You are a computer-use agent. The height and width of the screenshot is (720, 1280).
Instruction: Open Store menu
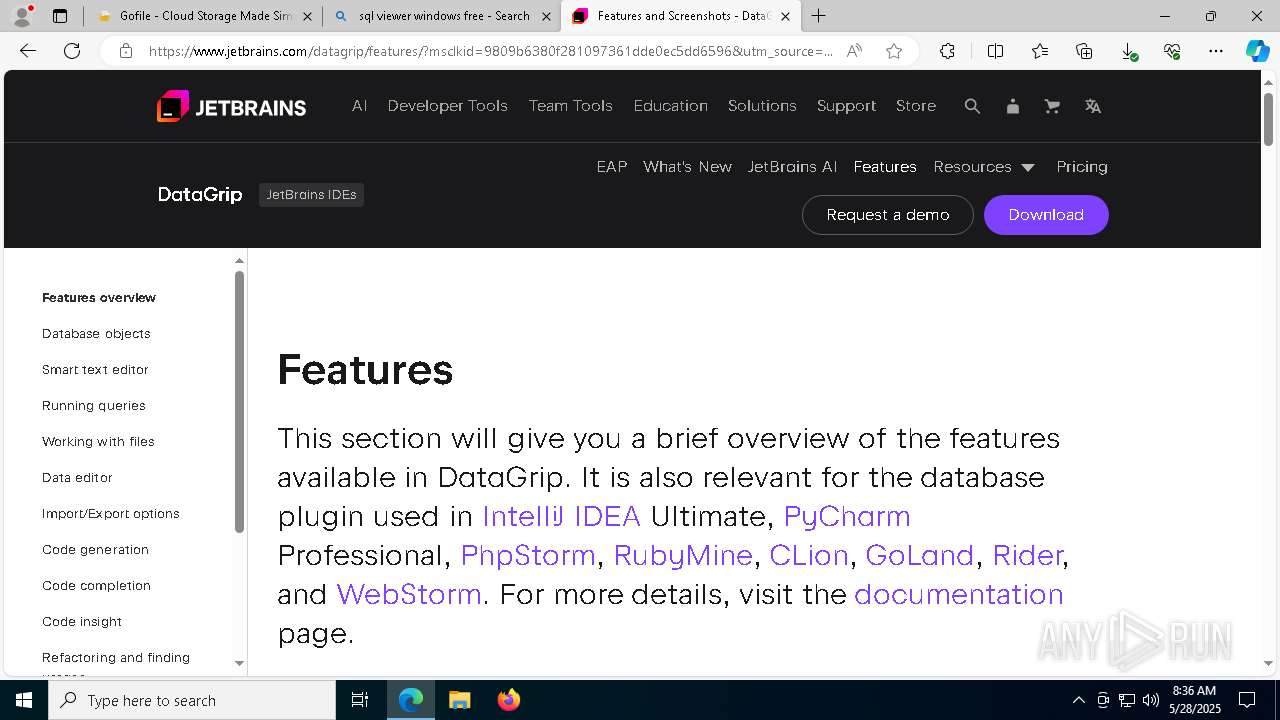(915, 106)
